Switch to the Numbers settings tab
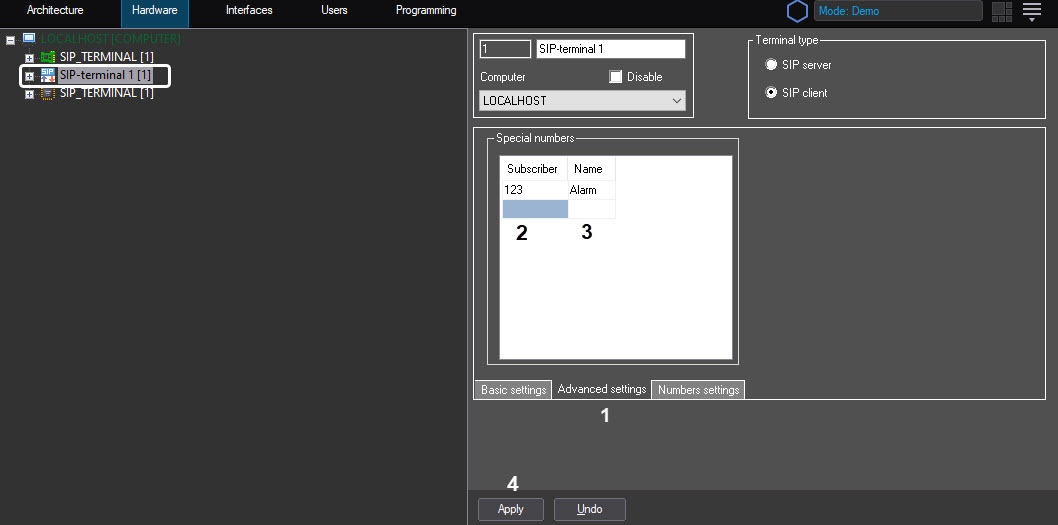 [x=698, y=390]
